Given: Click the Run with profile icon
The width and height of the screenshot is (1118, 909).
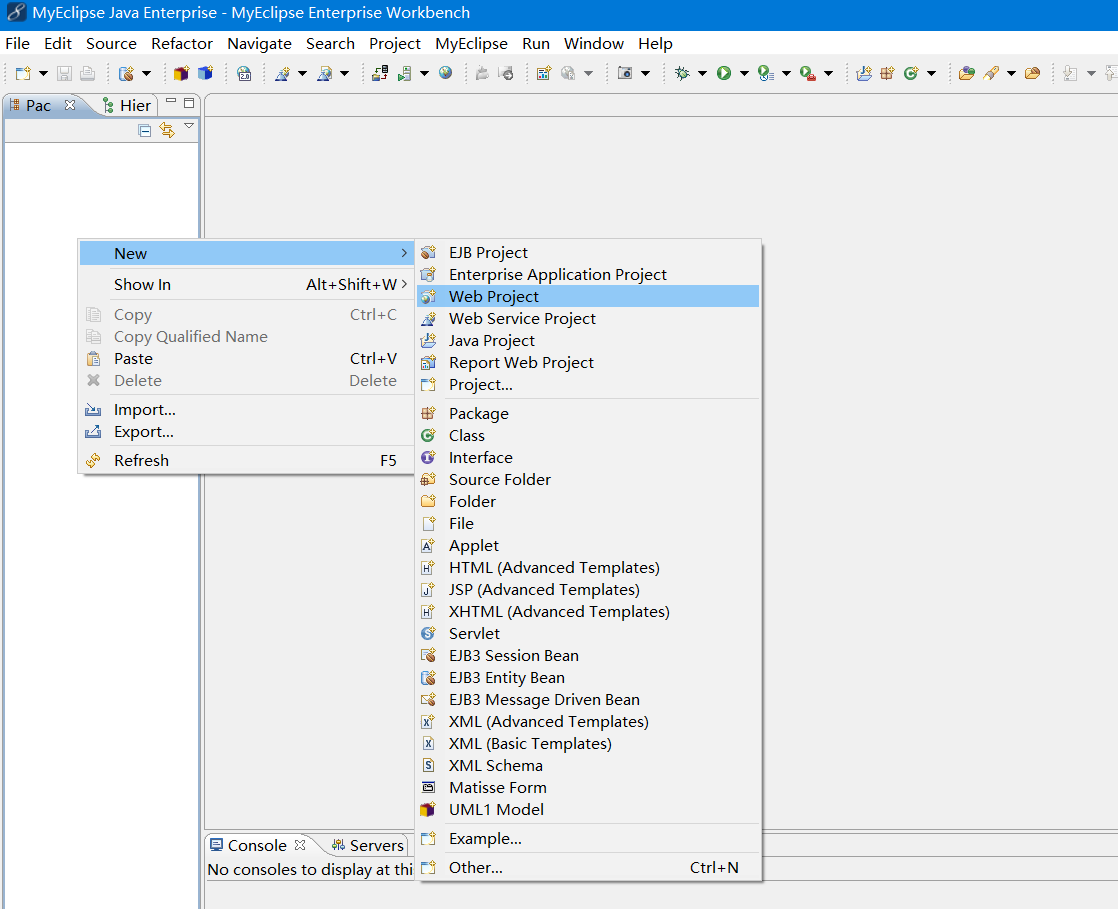Looking at the screenshot, I should click(x=766, y=73).
